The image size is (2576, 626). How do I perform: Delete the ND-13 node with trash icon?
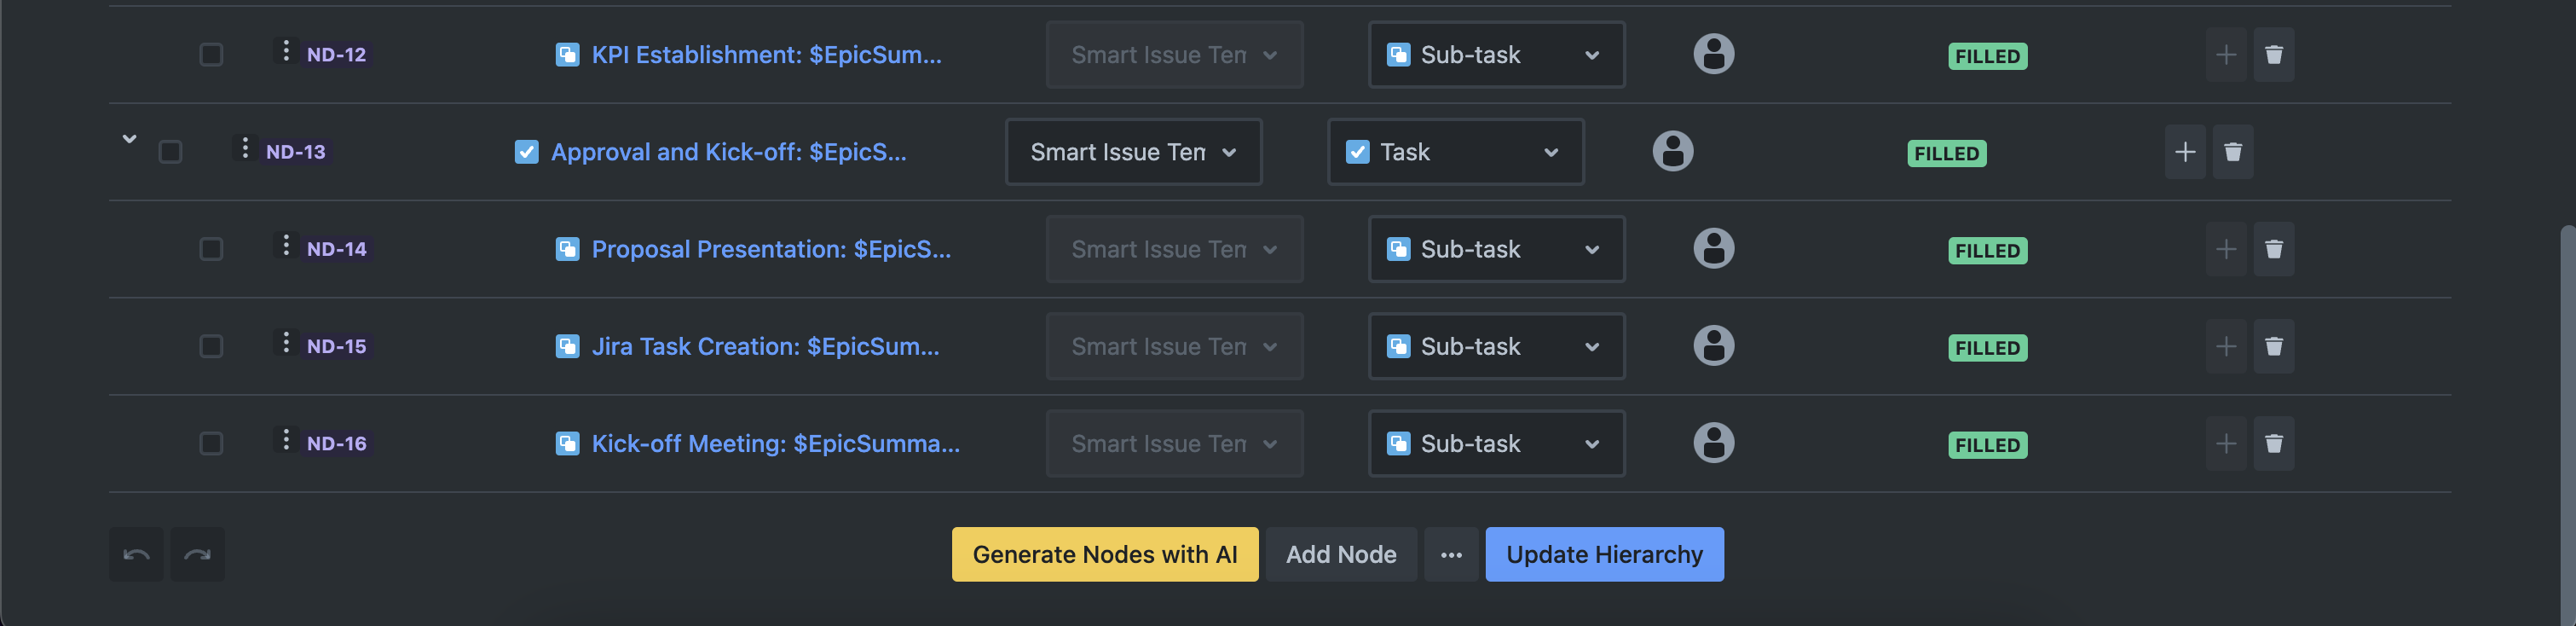pyautogui.click(x=2232, y=152)
